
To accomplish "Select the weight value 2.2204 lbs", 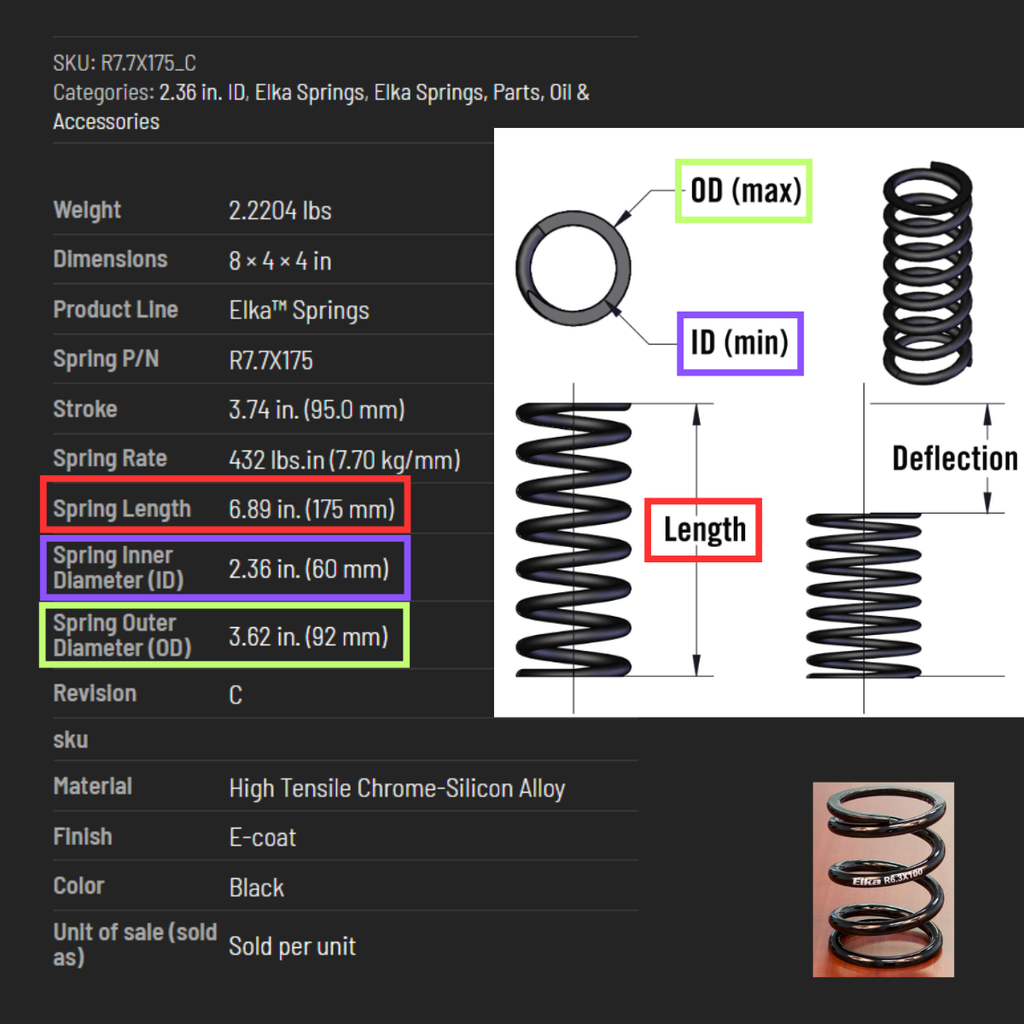I will pyautogui.click(x=280, y=210).
